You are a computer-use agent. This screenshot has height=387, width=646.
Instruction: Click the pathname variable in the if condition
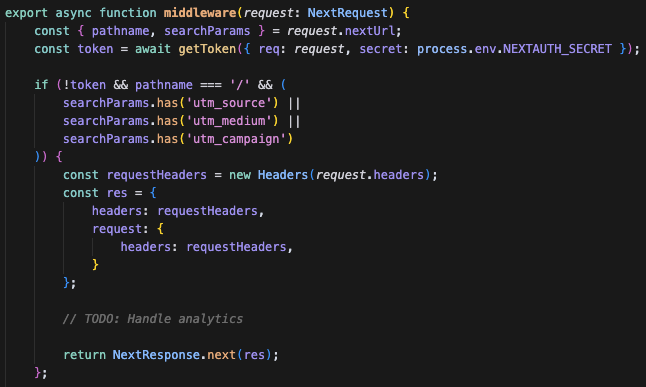(x=164, y=85)
